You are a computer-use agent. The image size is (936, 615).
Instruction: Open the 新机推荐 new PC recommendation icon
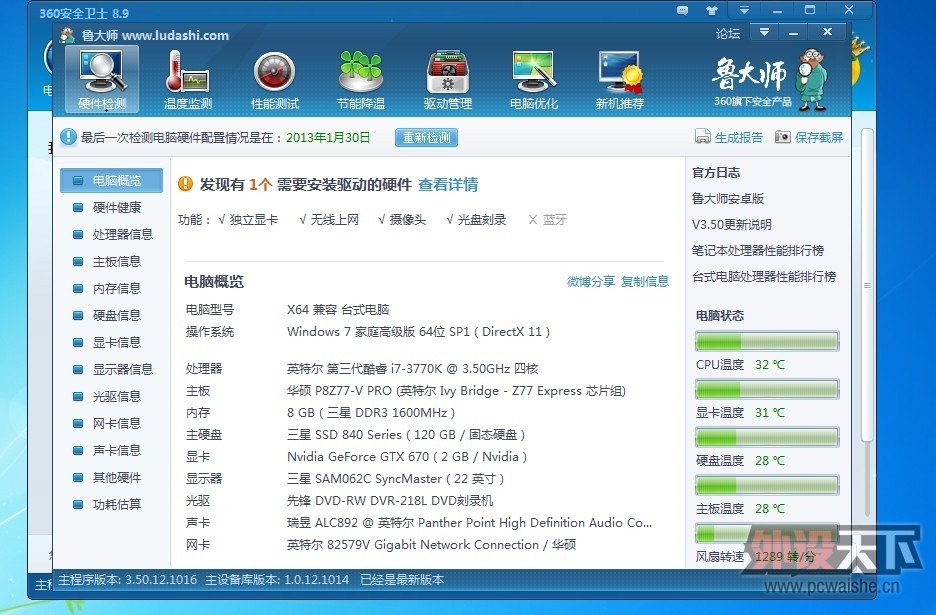(x=620, y=79)
